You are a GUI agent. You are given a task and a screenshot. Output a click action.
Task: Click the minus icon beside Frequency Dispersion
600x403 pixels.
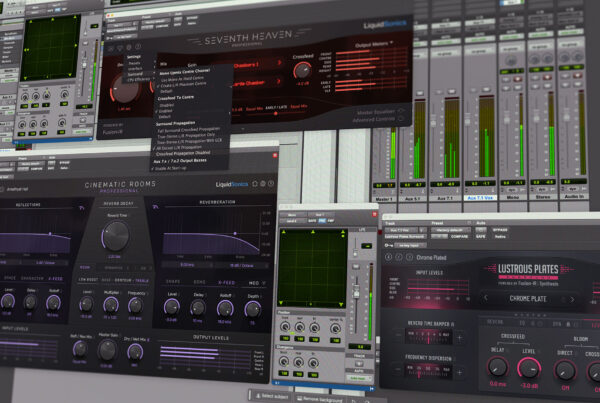(x=398, y=370)
